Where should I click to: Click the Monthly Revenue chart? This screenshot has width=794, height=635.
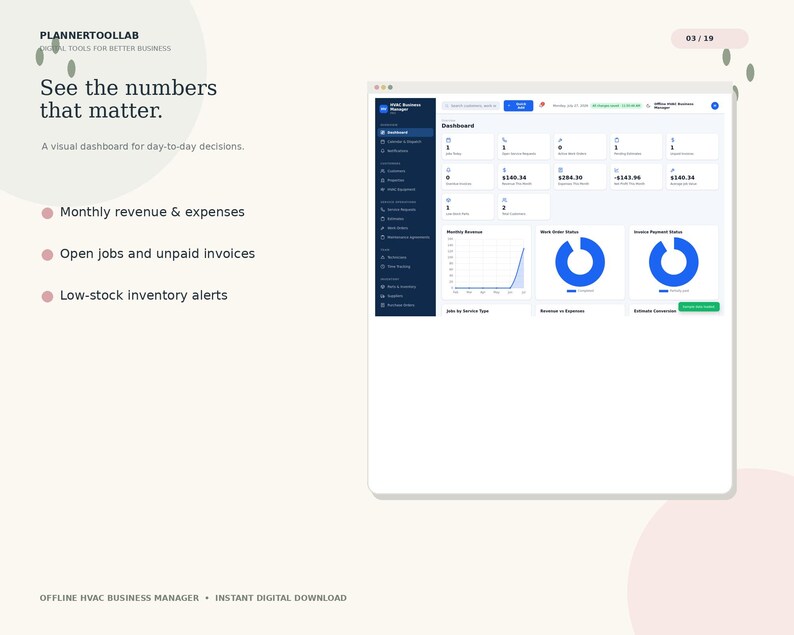point(487,264)
